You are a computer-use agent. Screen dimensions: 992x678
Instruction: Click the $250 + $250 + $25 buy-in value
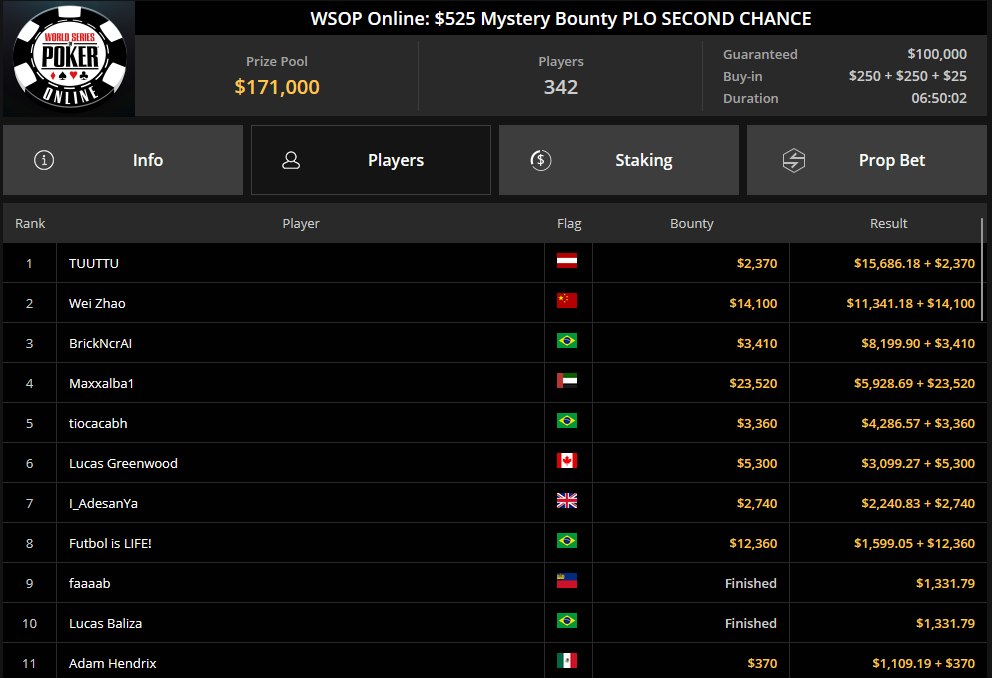(908, 76)
